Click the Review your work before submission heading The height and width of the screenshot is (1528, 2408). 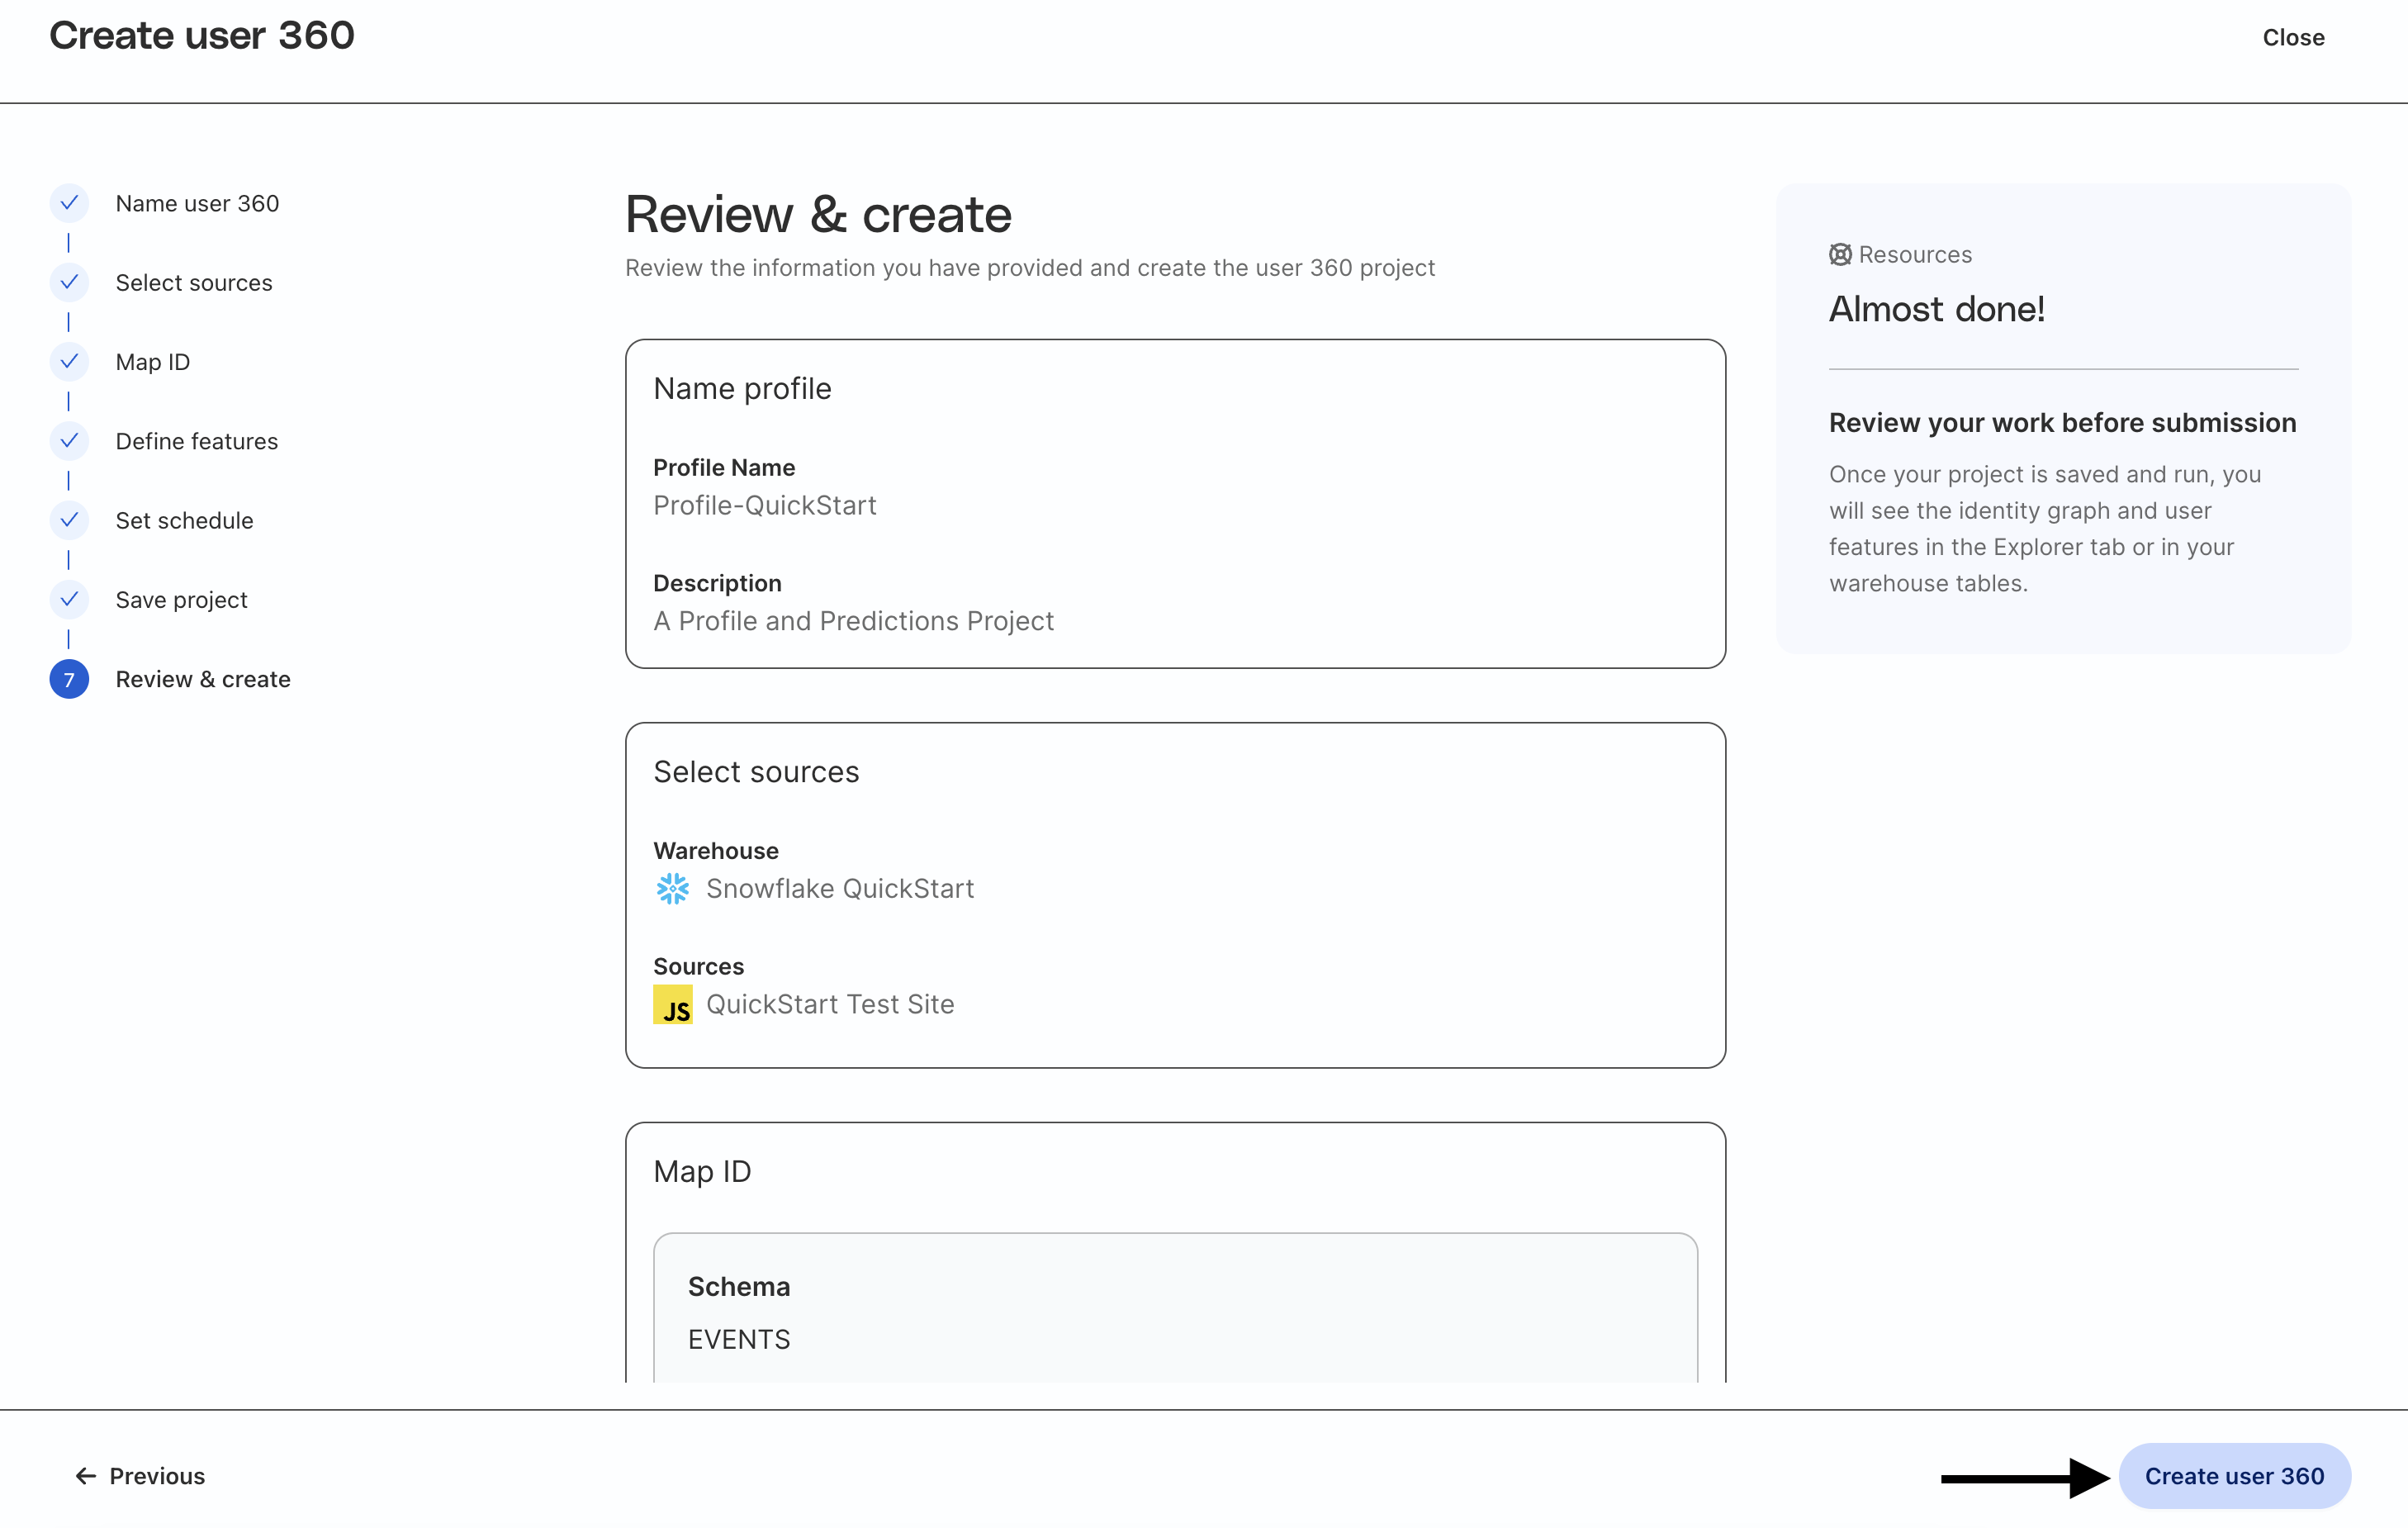(x=2062, y=423)
